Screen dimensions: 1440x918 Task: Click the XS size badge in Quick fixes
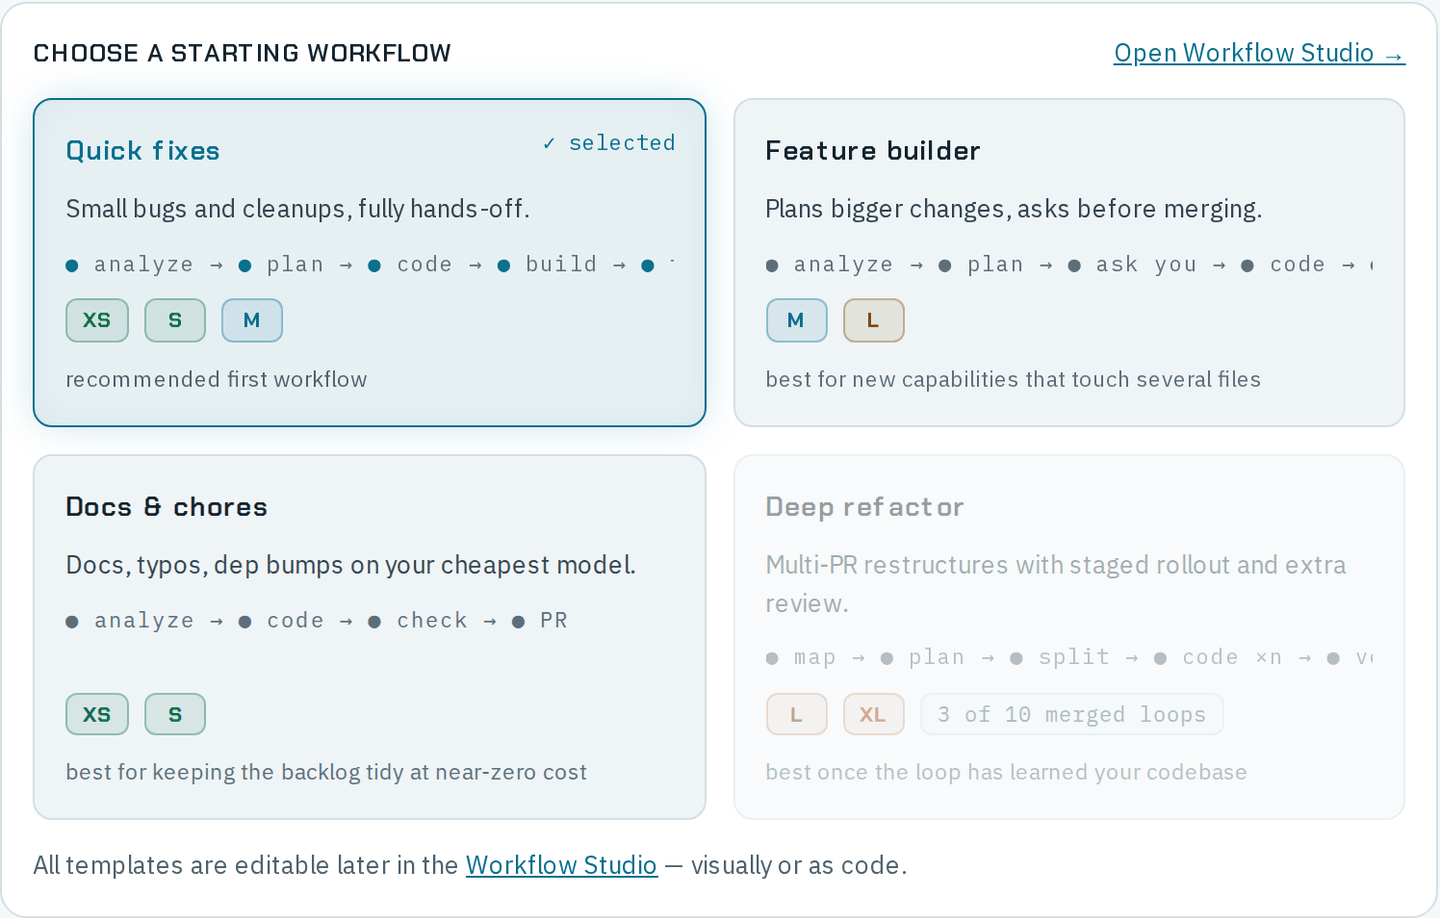point(97,320)
